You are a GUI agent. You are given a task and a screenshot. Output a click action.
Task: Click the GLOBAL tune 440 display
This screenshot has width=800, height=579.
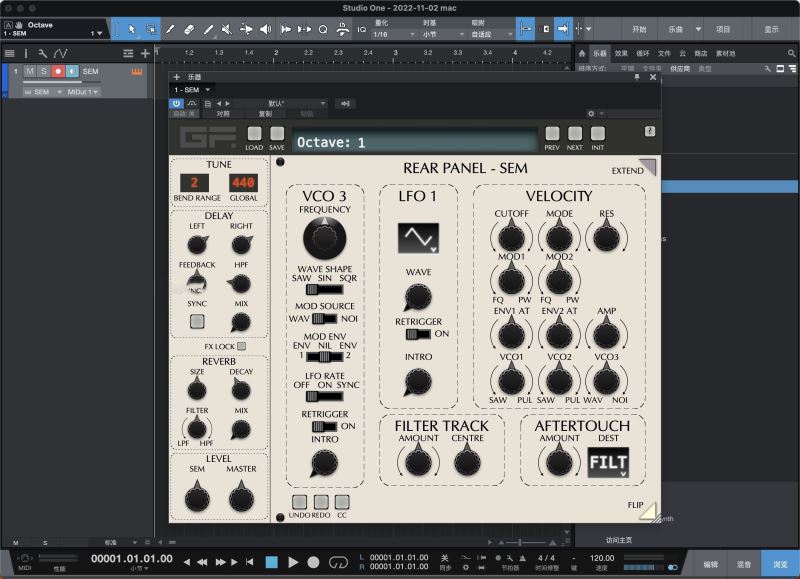(243, 183)
